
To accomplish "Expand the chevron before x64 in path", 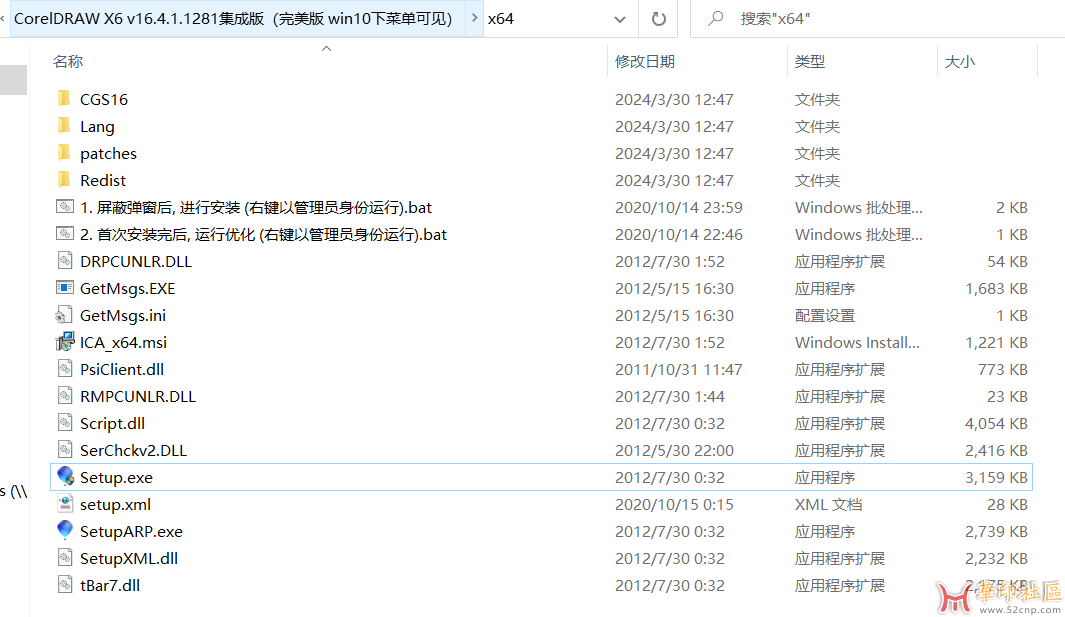I will tap(474, 18).
